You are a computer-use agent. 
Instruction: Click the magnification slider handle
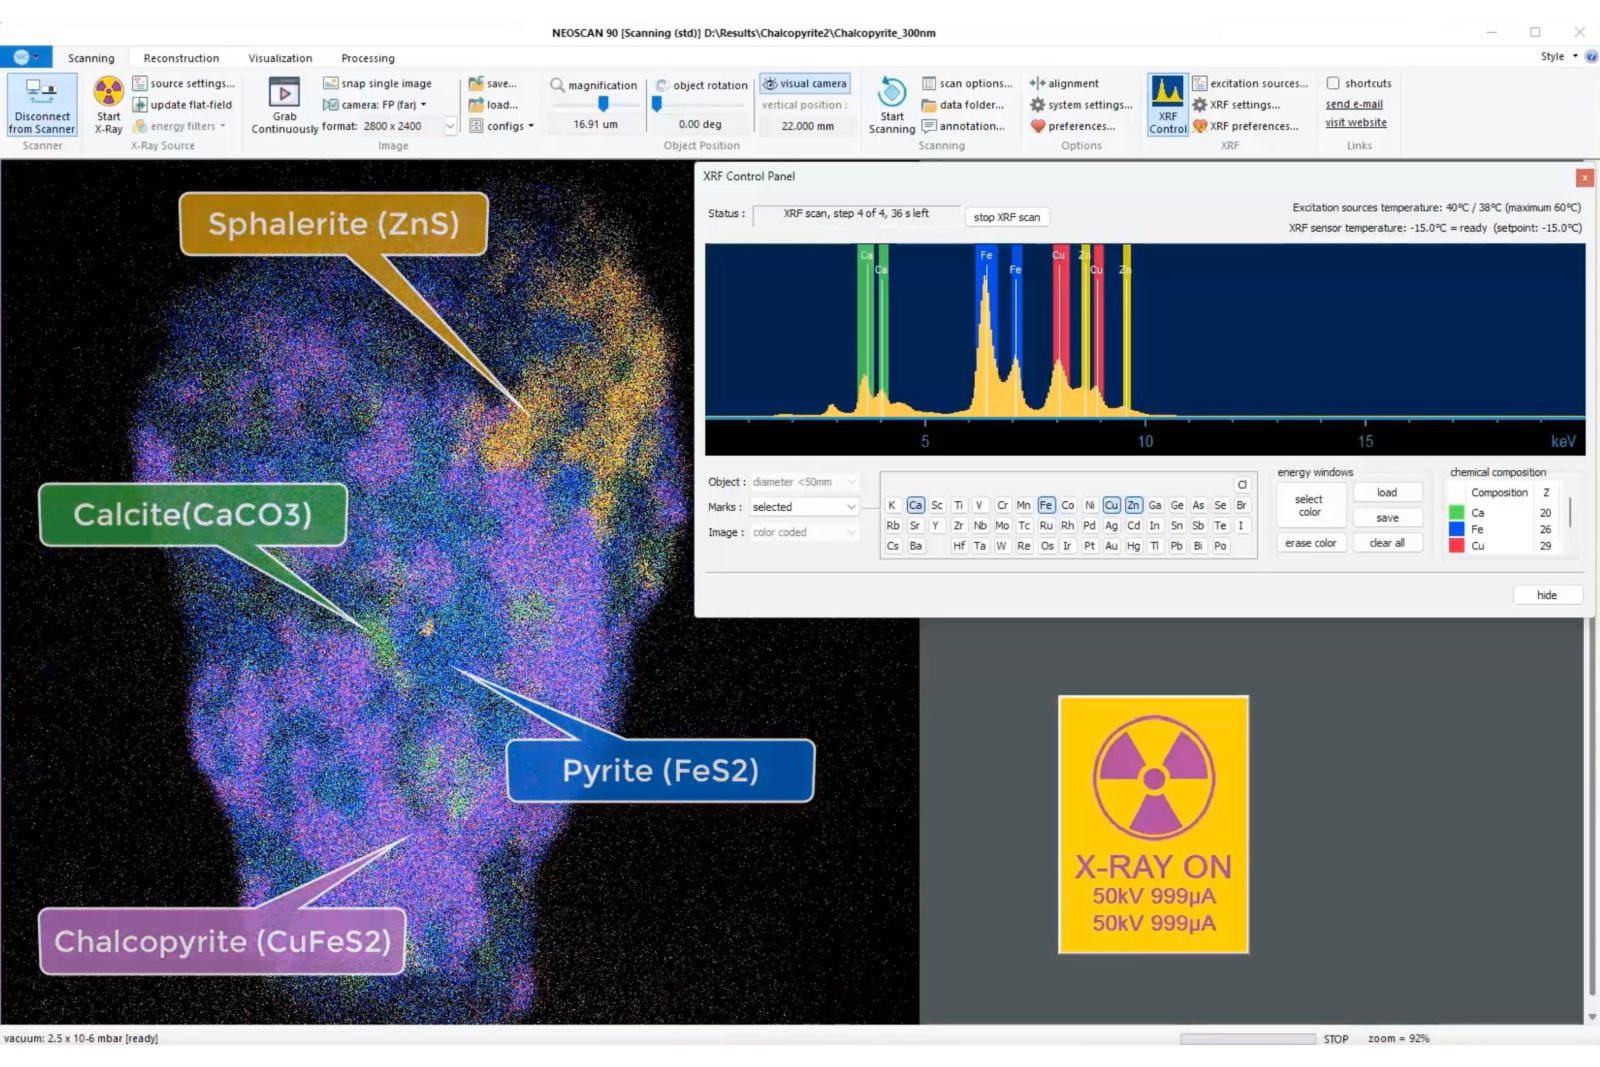click(603, 104)
